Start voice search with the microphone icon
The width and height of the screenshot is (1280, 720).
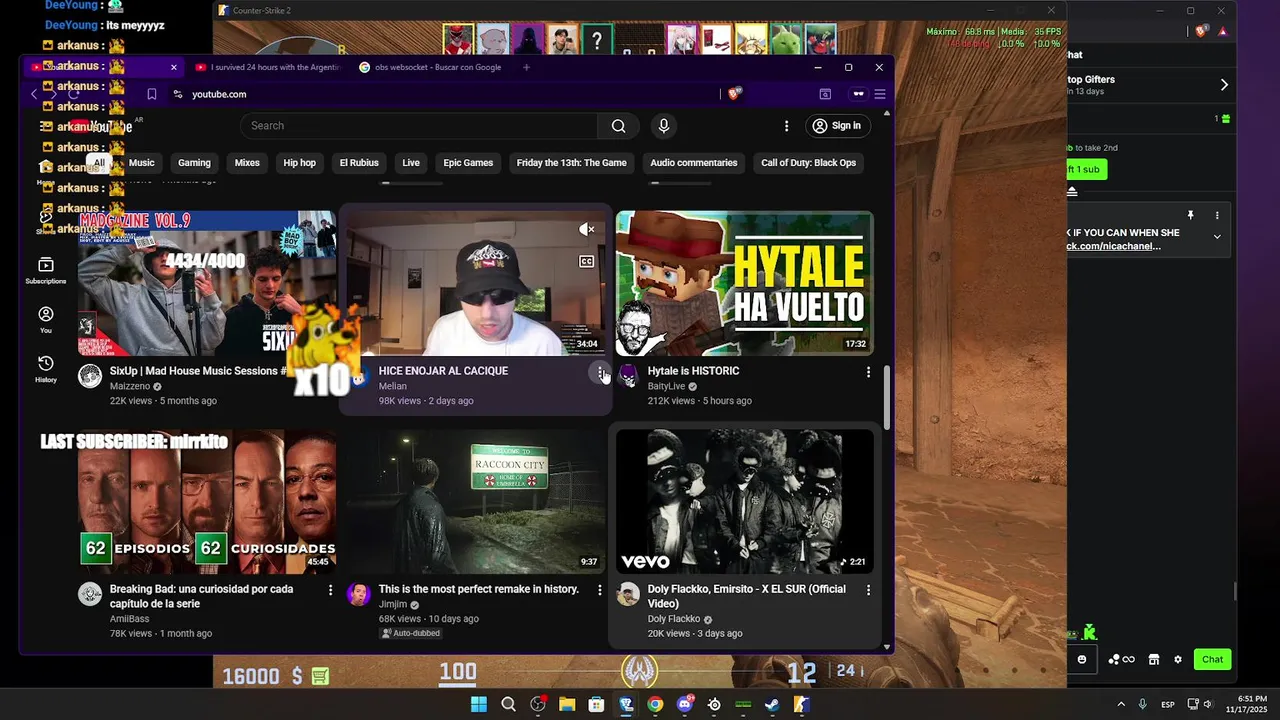point(663,126)
